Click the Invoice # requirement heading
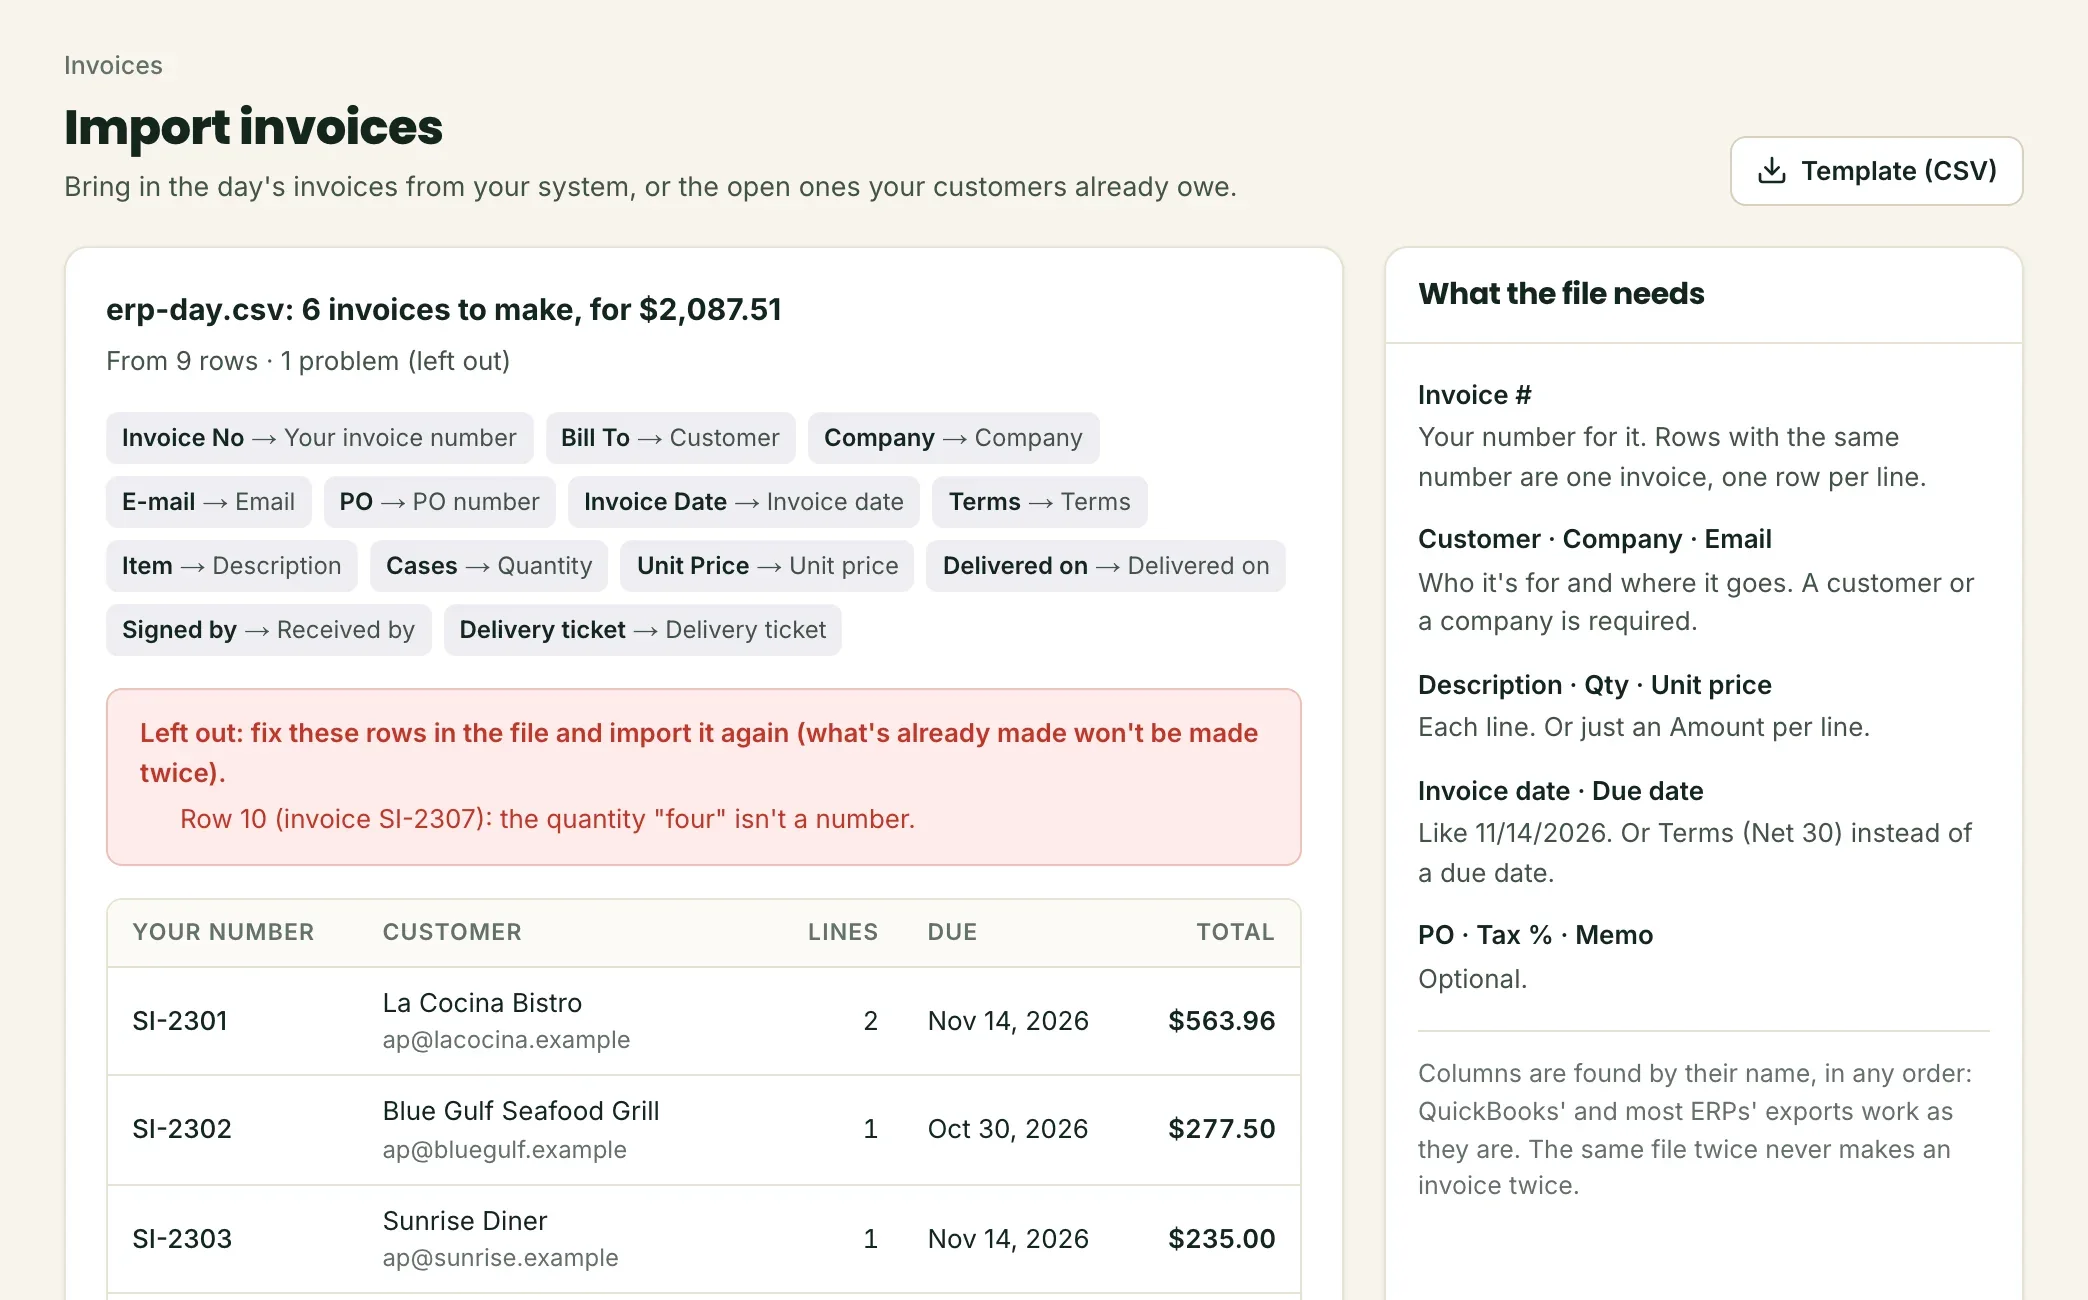Screen dimensions: 2088x1300 pyautogui.click(x=1474, y=395)
